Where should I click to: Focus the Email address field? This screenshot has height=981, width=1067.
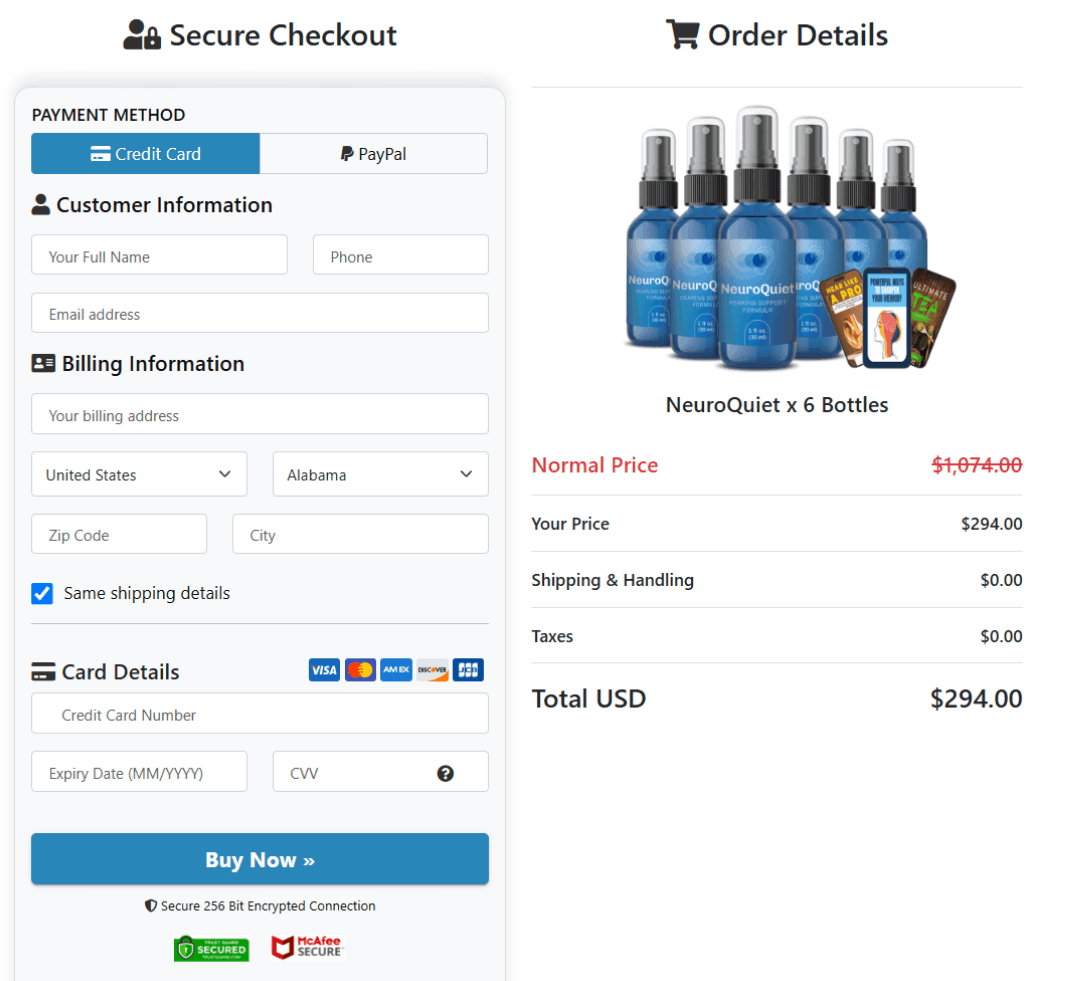click(x=260, y=313)
